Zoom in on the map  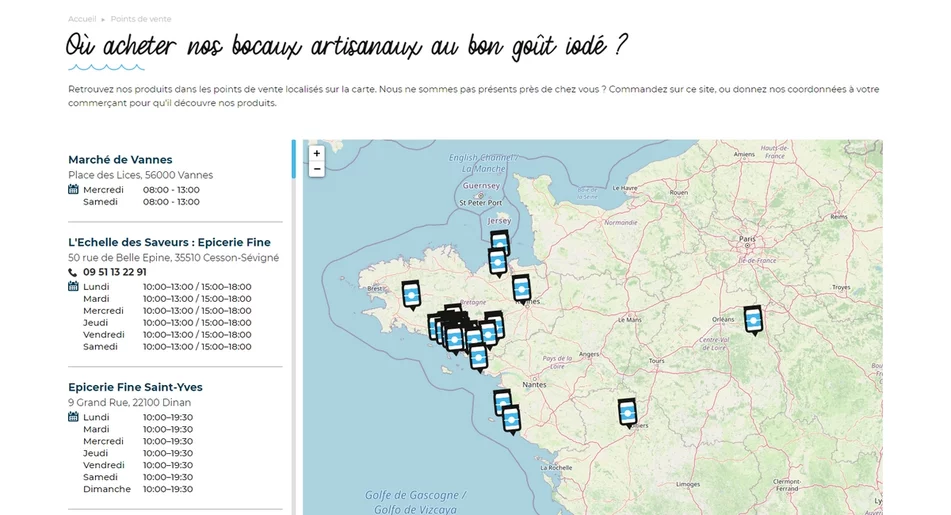[x=317, y=154]
